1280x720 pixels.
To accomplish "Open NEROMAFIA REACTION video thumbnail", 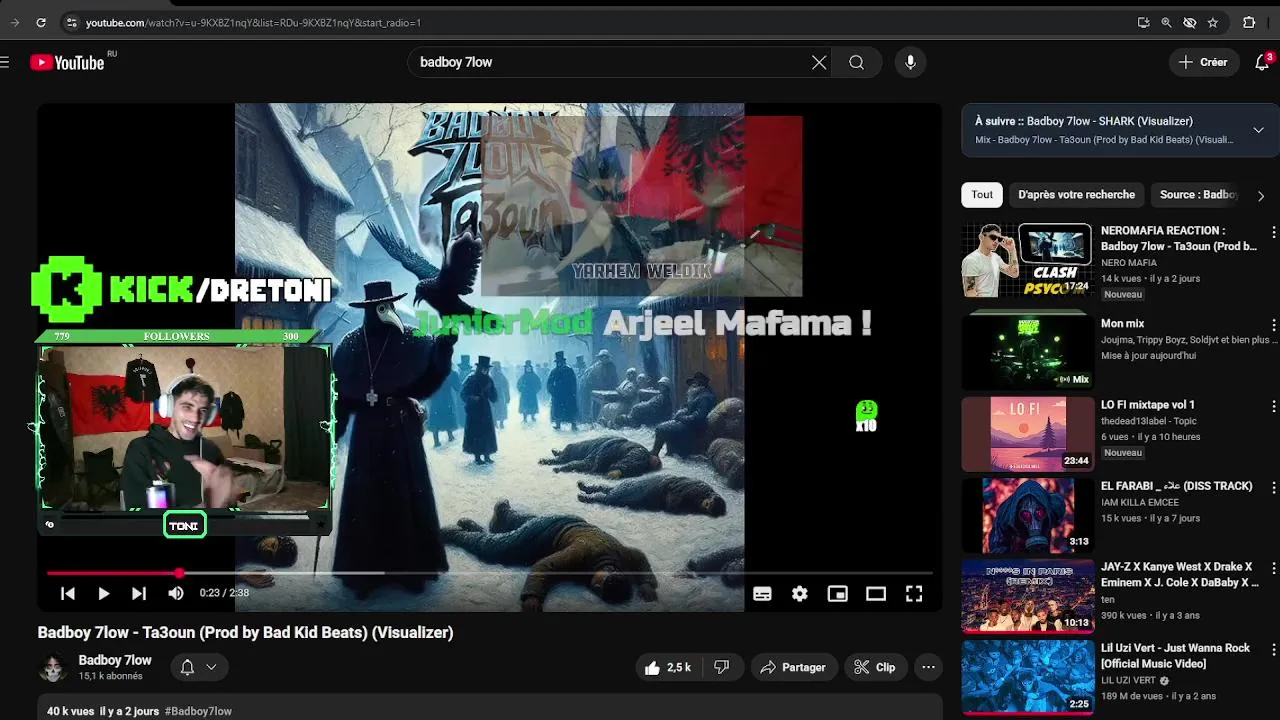I will [x=1028, y=260].
